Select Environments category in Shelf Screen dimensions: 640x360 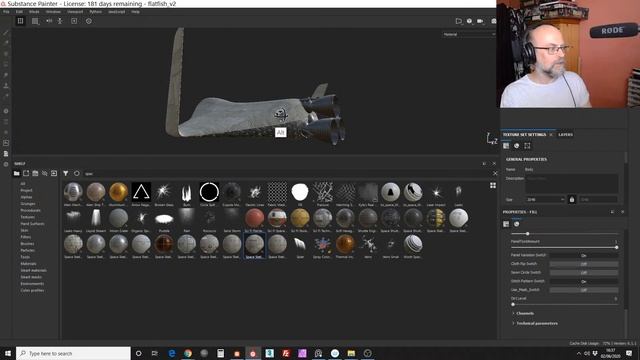[x=32, y=284]
